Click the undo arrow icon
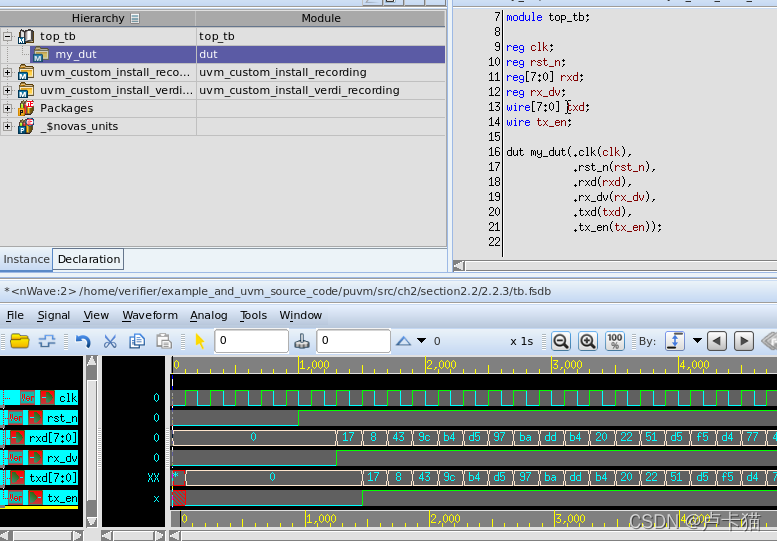777x541 pixels. click(x=83, y=341)
